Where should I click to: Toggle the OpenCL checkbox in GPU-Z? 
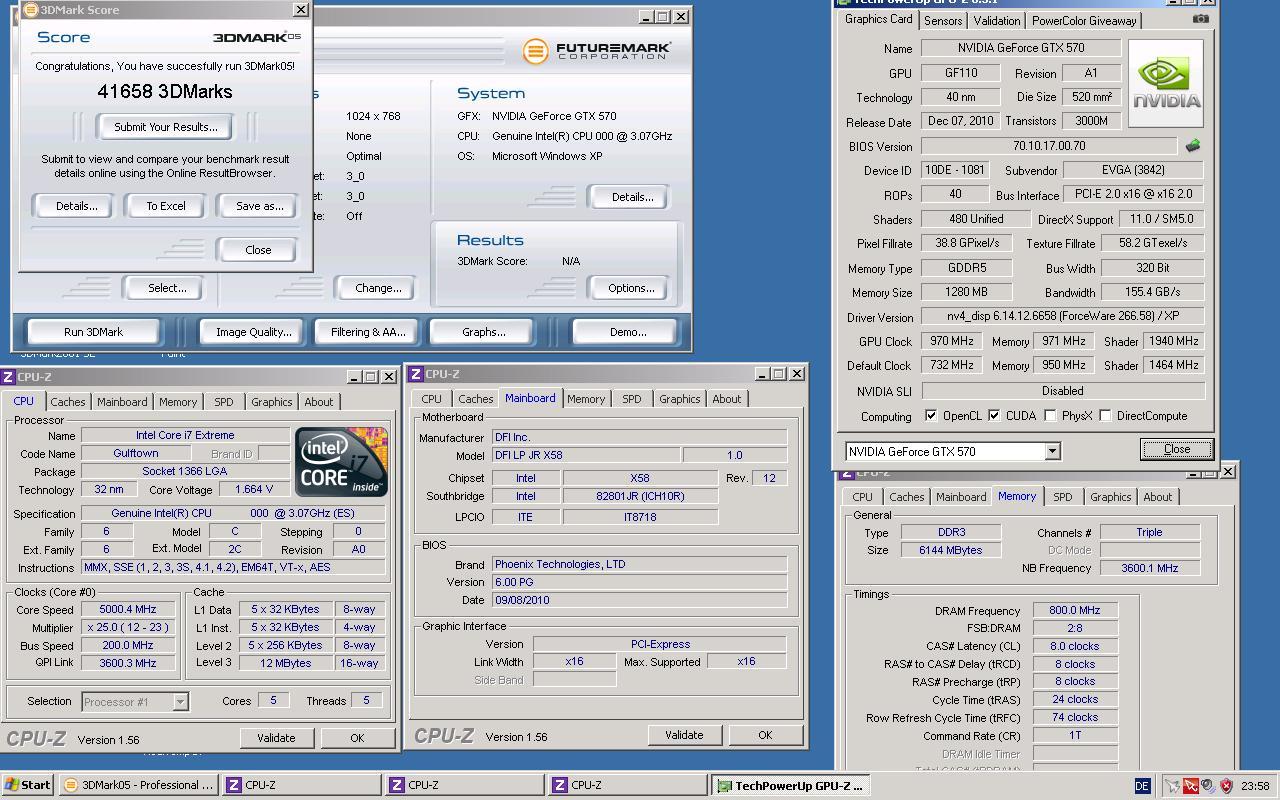(x=931, y=416)
